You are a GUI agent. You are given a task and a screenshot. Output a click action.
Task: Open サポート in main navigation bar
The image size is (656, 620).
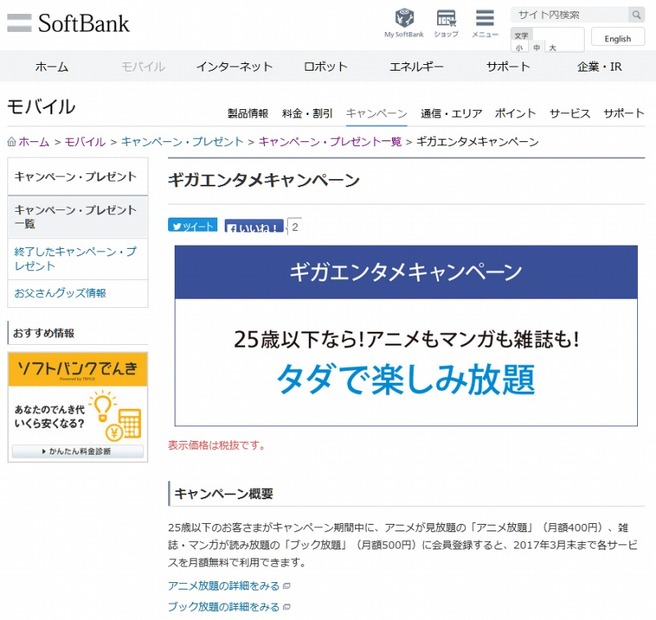tap(508, 67)
